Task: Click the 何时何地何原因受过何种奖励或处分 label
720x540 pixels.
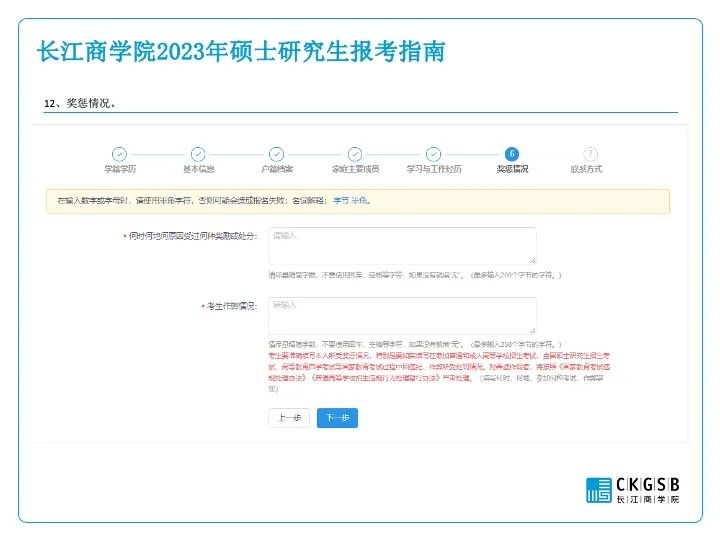Action: [x=190, y=236]
